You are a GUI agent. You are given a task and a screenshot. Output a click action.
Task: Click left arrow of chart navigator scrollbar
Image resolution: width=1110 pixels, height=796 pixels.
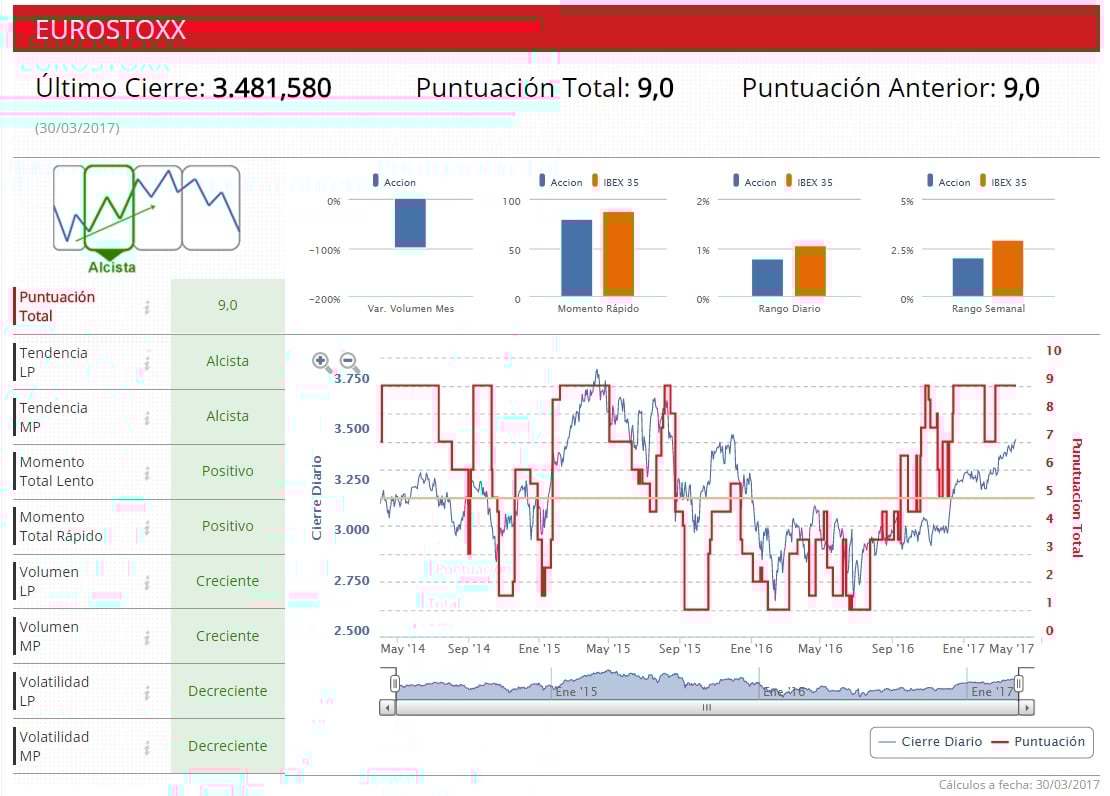(x=387, y=707)
